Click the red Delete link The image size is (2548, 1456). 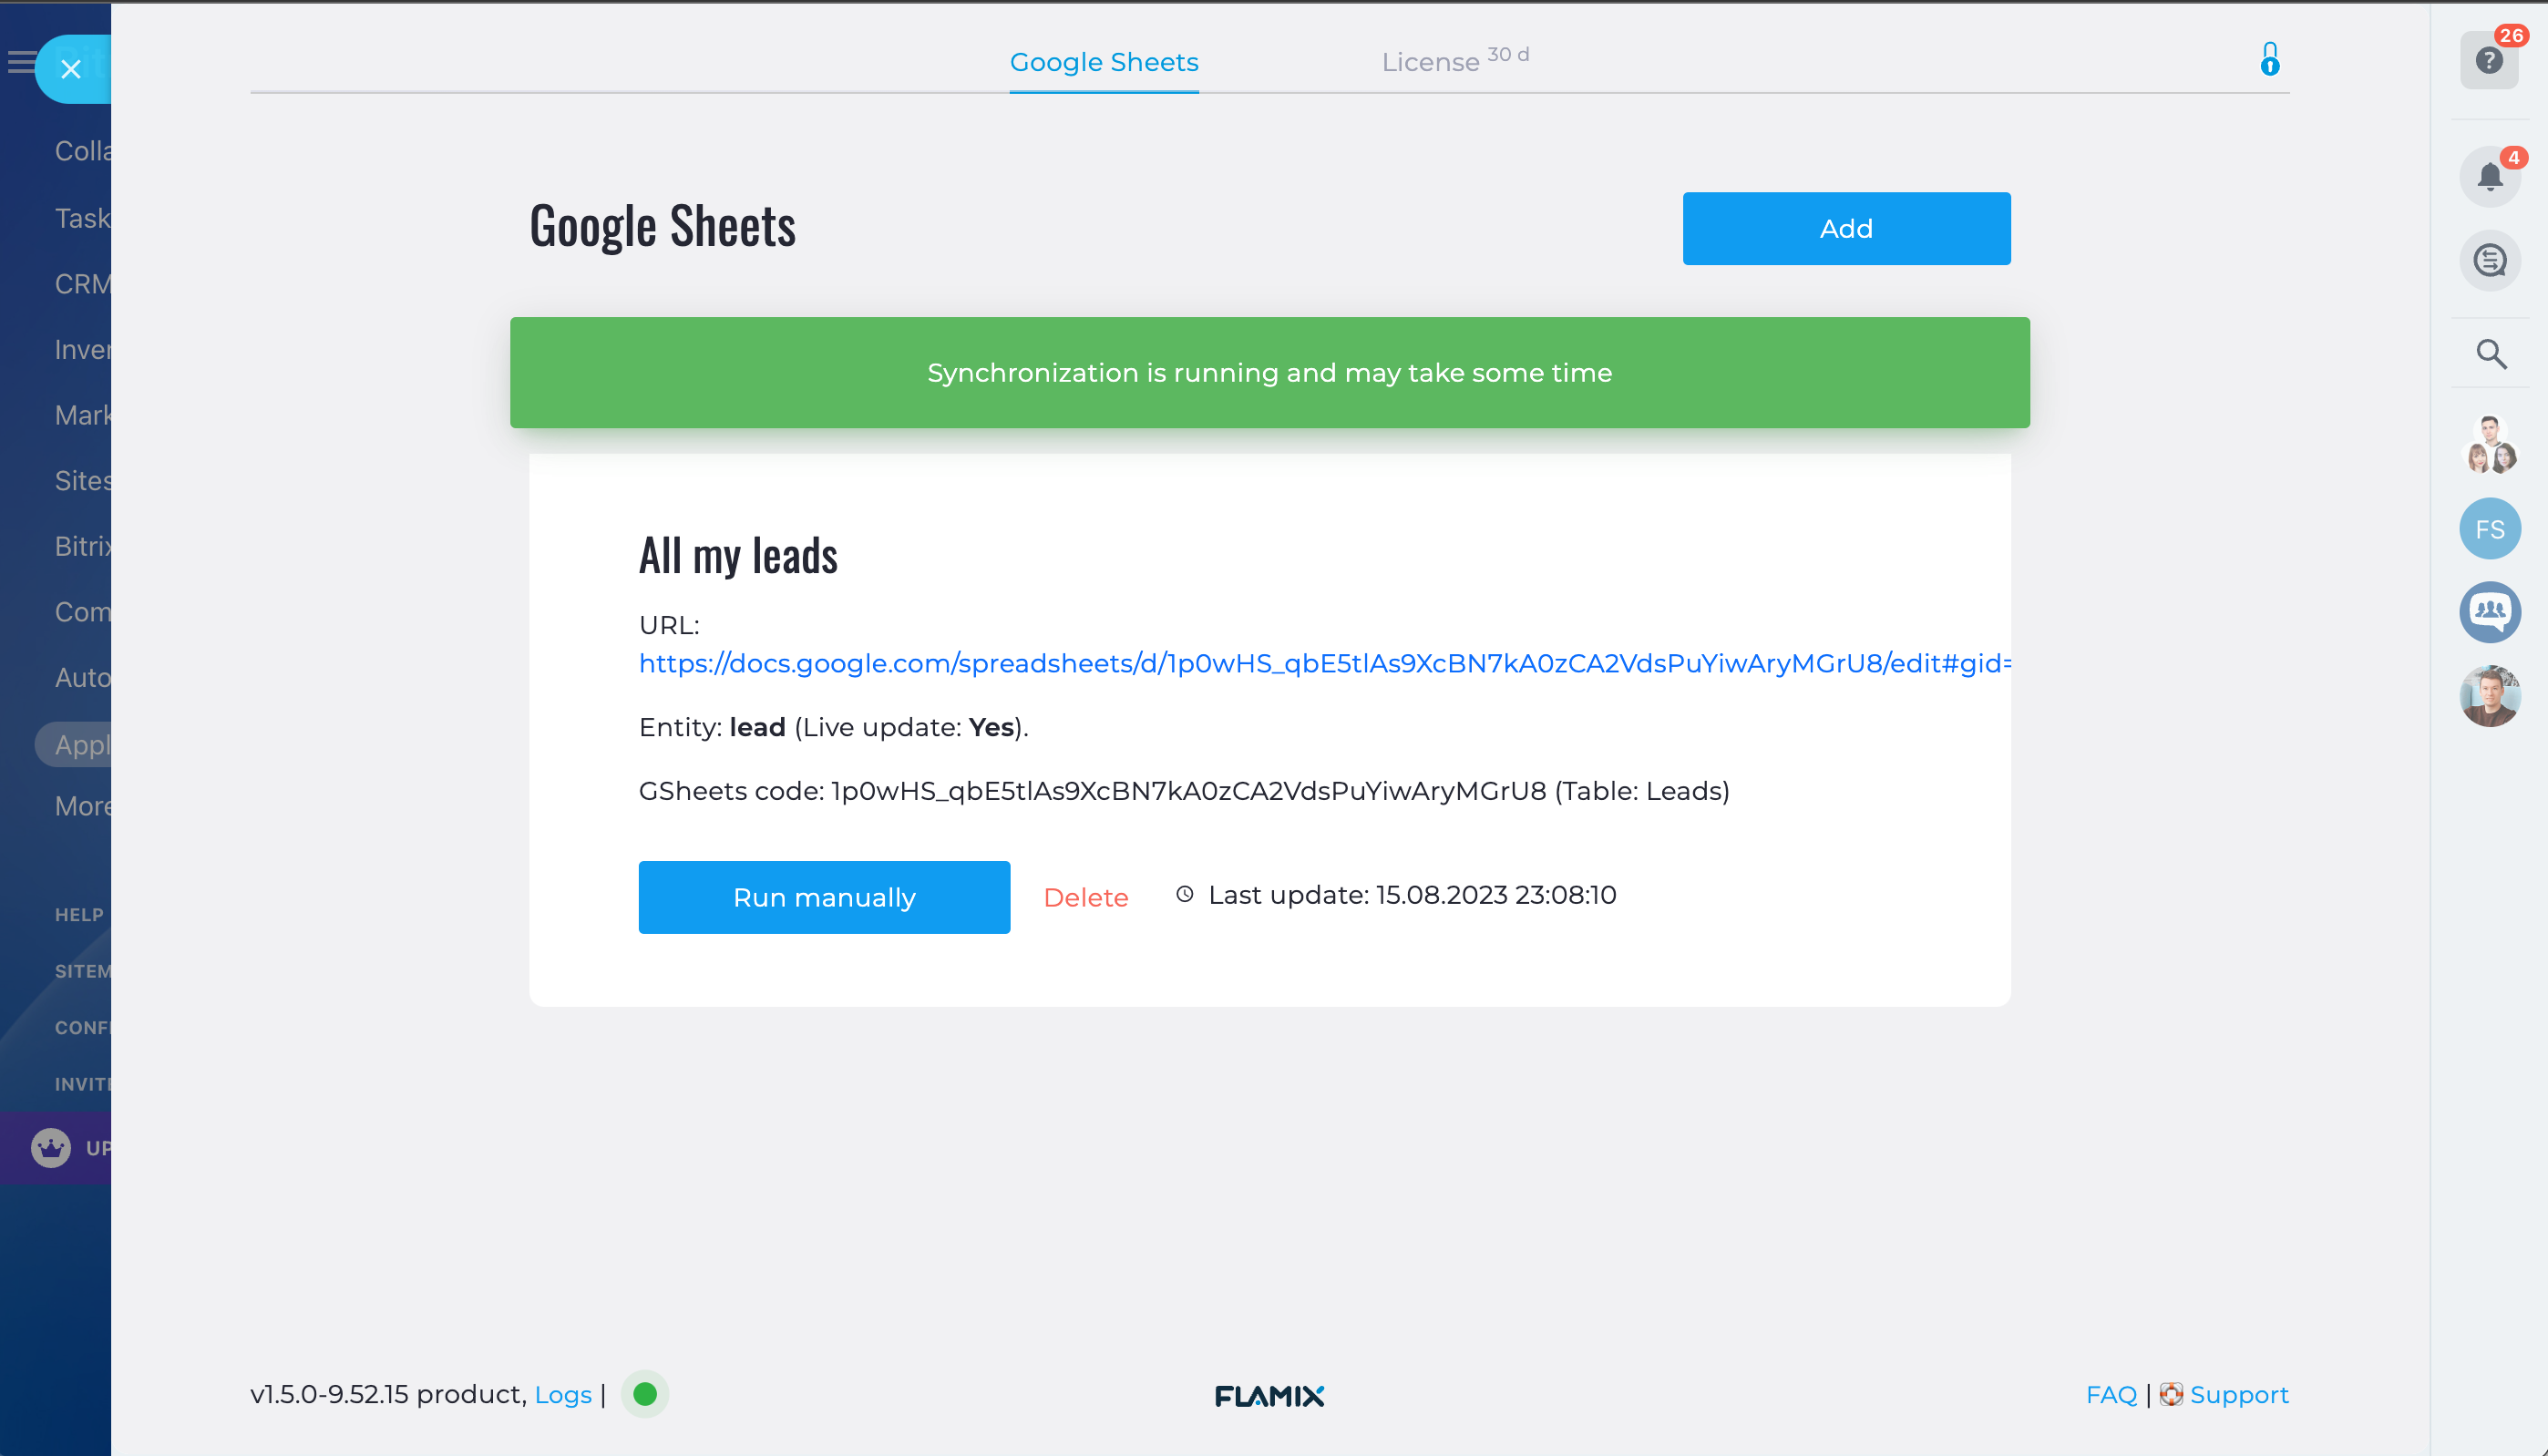click(1085, 897)
